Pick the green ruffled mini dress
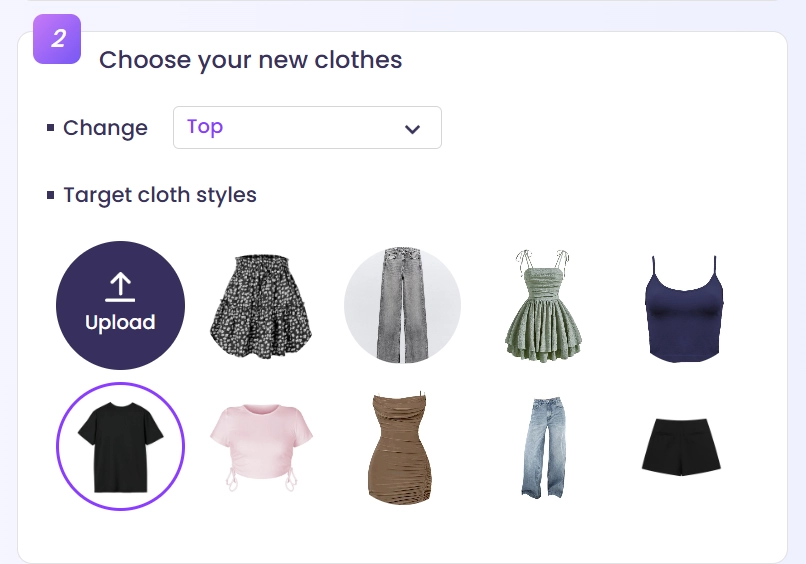 click(543, 306)
